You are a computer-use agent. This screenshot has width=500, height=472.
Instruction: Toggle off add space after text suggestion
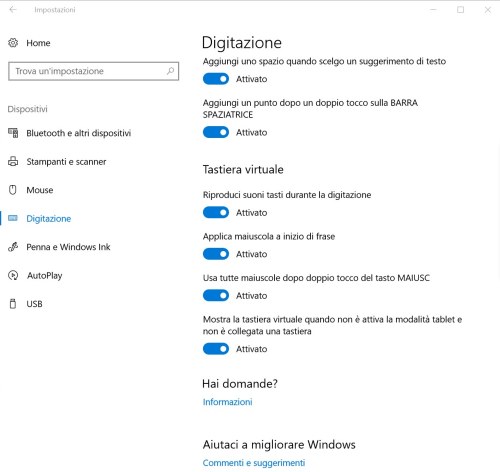pyautogui.click(x=216, y=79)
